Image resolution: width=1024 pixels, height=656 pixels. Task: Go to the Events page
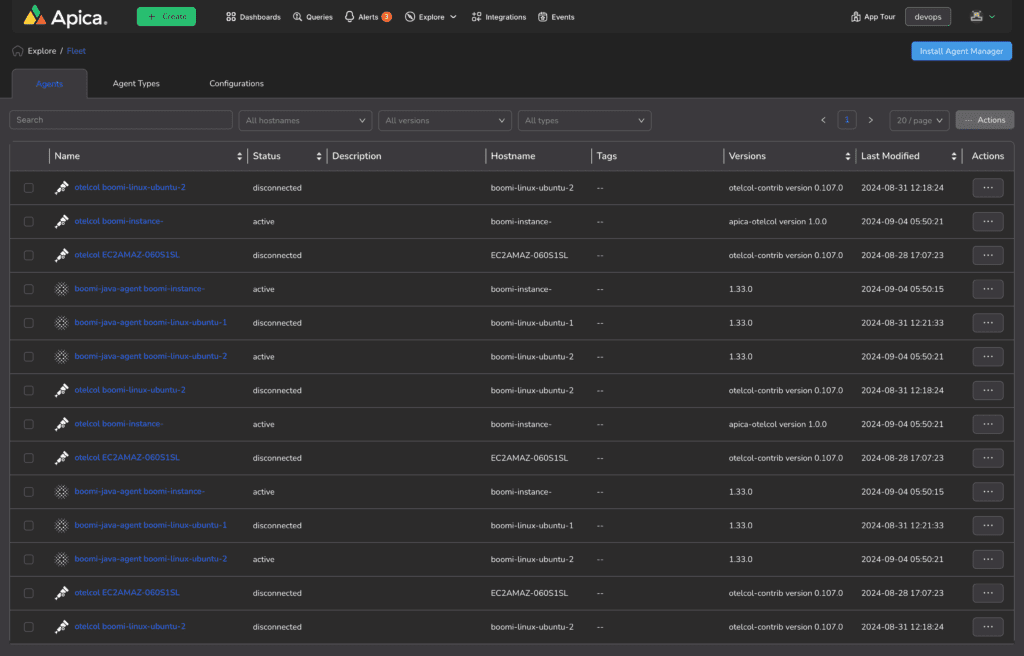[556, 17]
